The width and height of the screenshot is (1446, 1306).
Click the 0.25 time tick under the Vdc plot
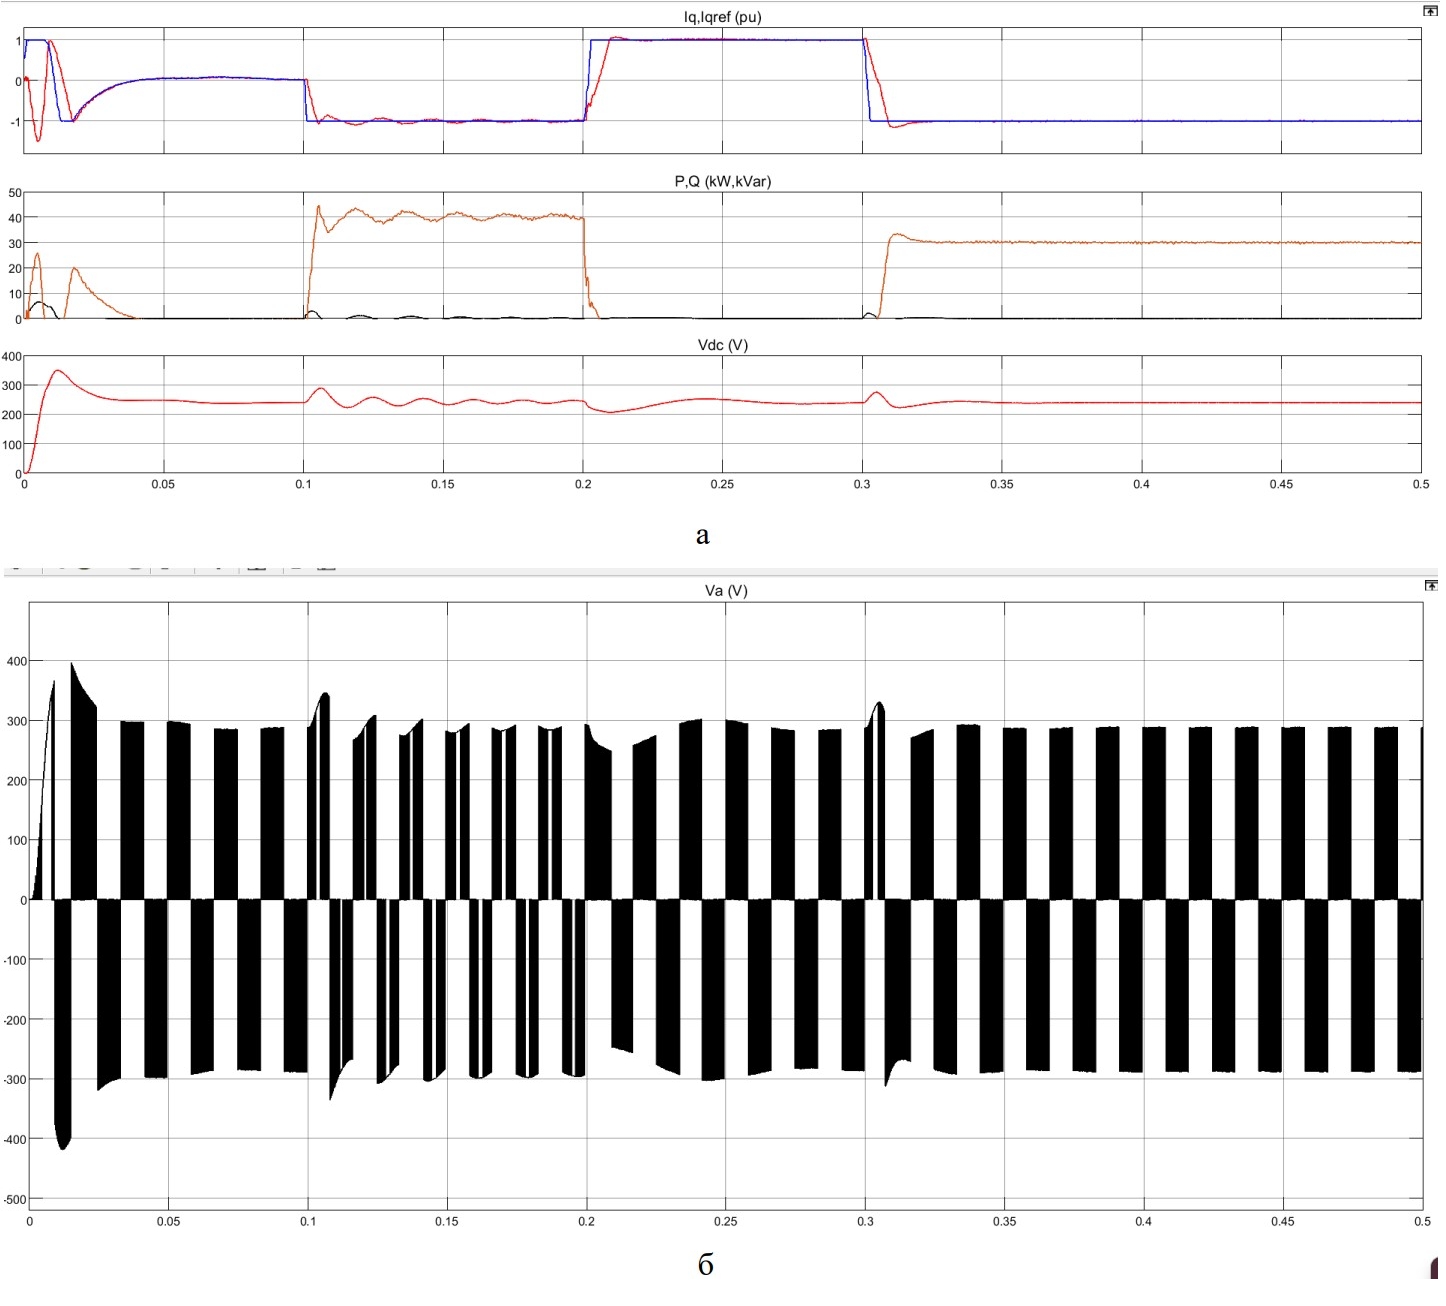(x=721, y=484)
